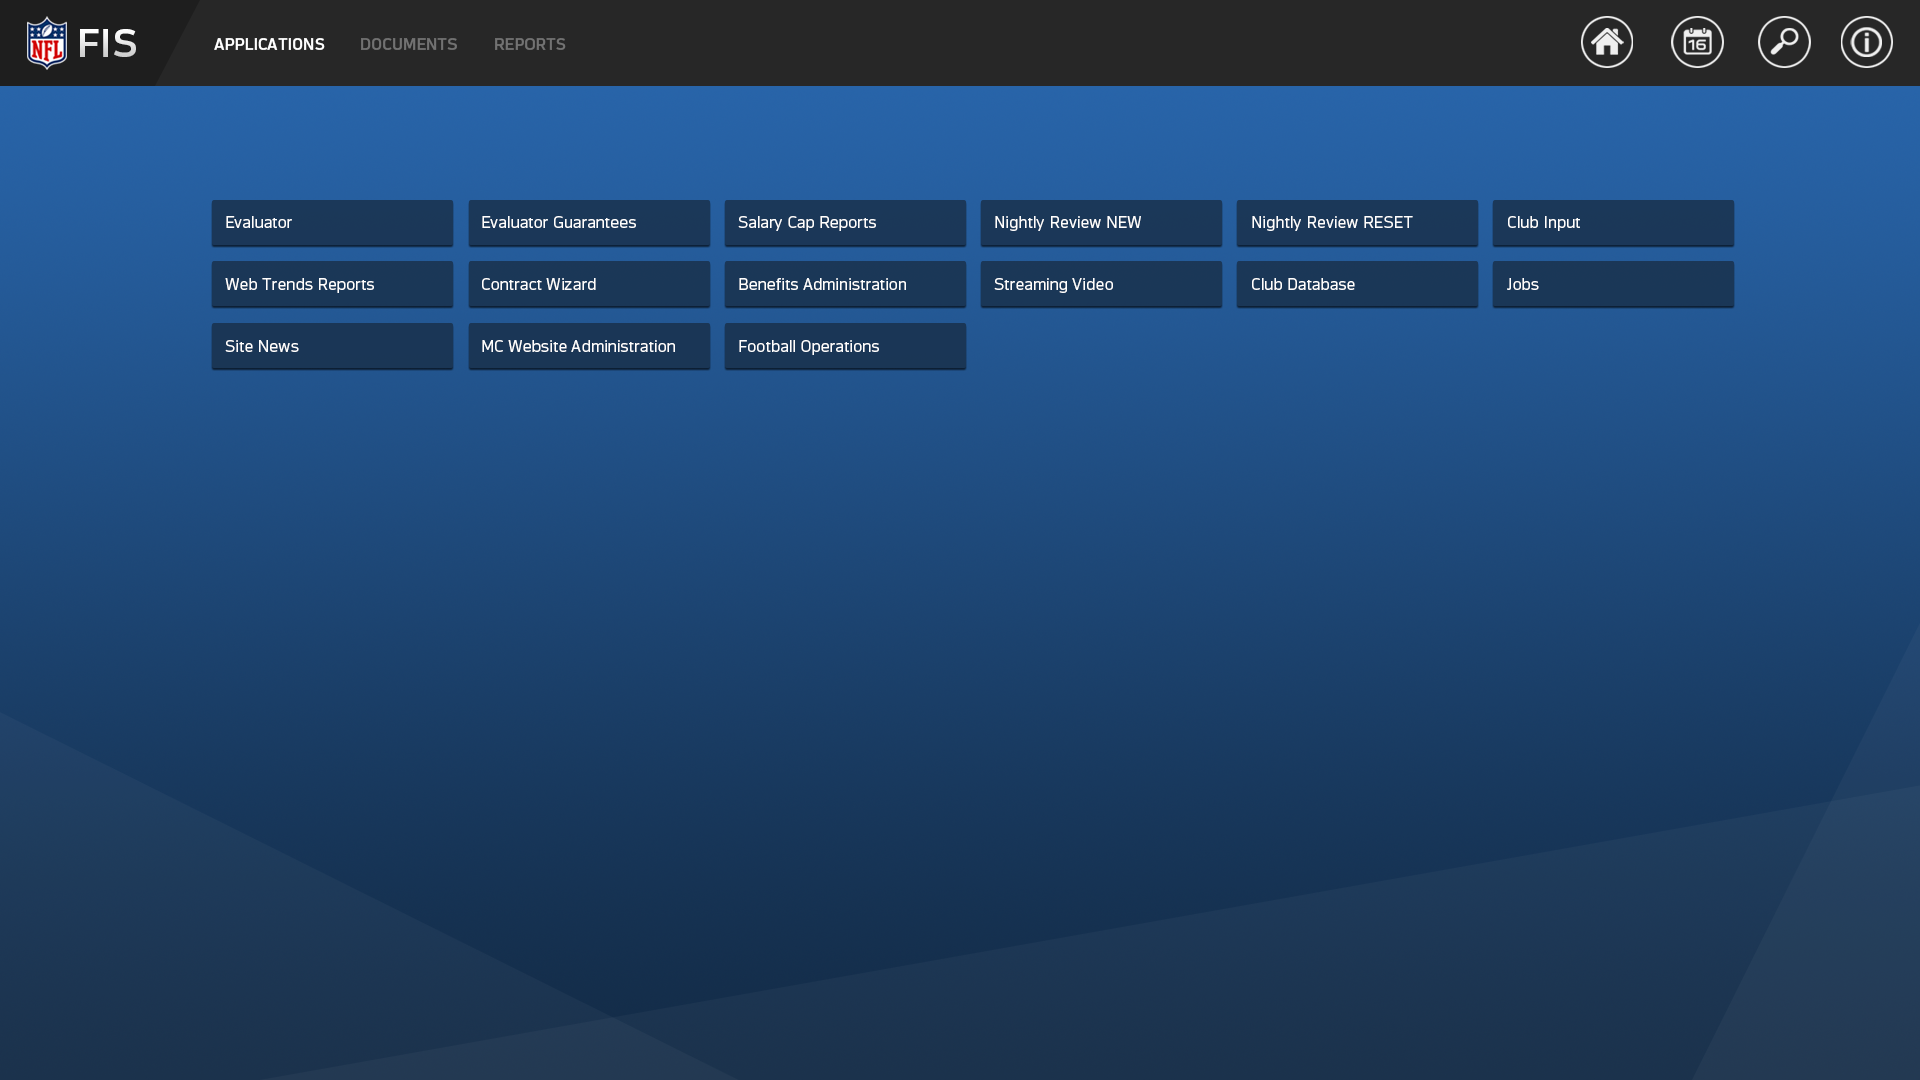
Task: Select the Applications tab
Action: (x=269, y=44)
